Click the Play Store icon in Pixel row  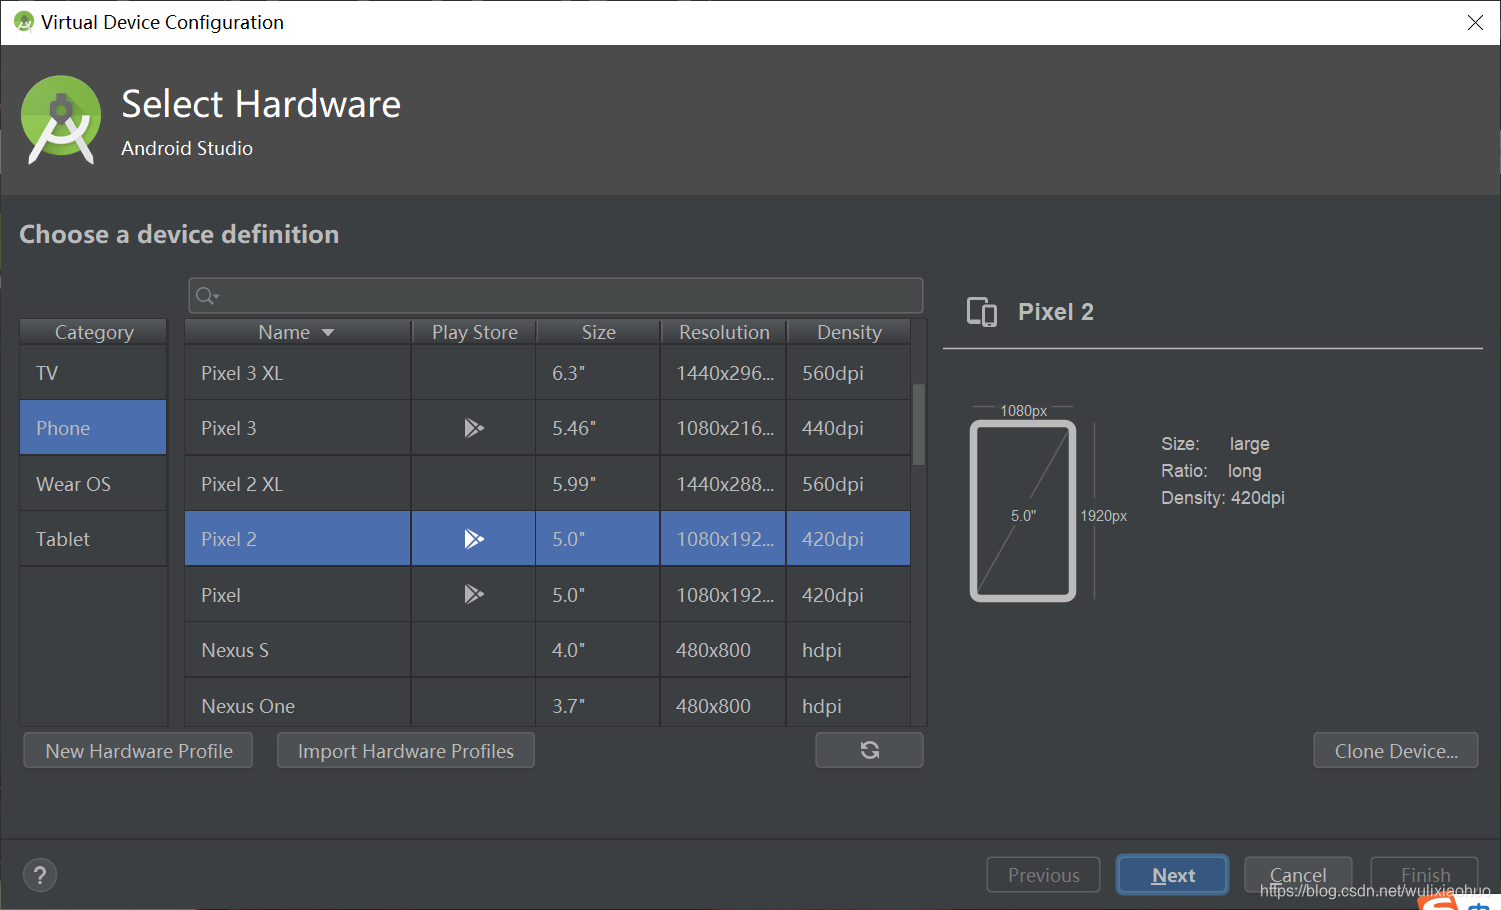tap(474, 594)
